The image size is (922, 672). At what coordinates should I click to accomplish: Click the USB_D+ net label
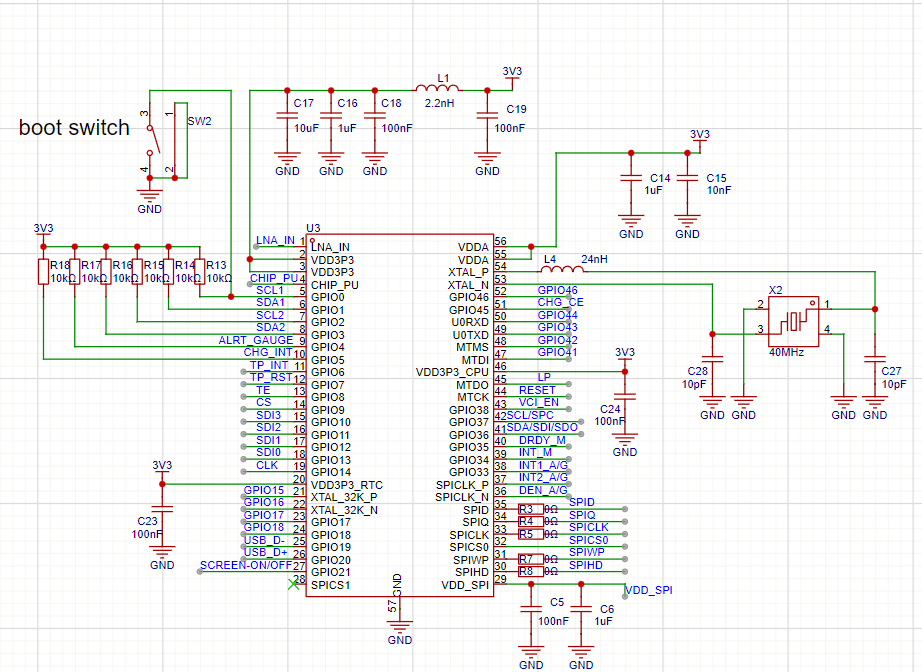266,553
